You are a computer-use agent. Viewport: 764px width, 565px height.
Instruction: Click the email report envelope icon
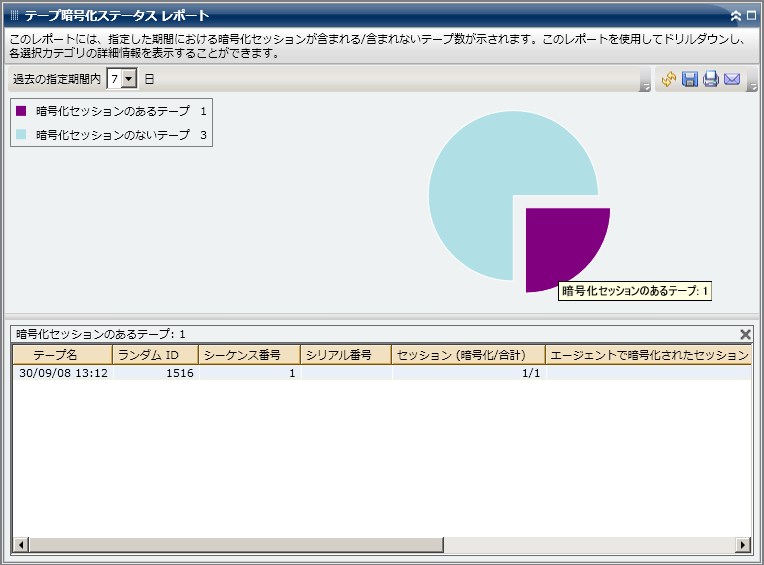[732, 79]
